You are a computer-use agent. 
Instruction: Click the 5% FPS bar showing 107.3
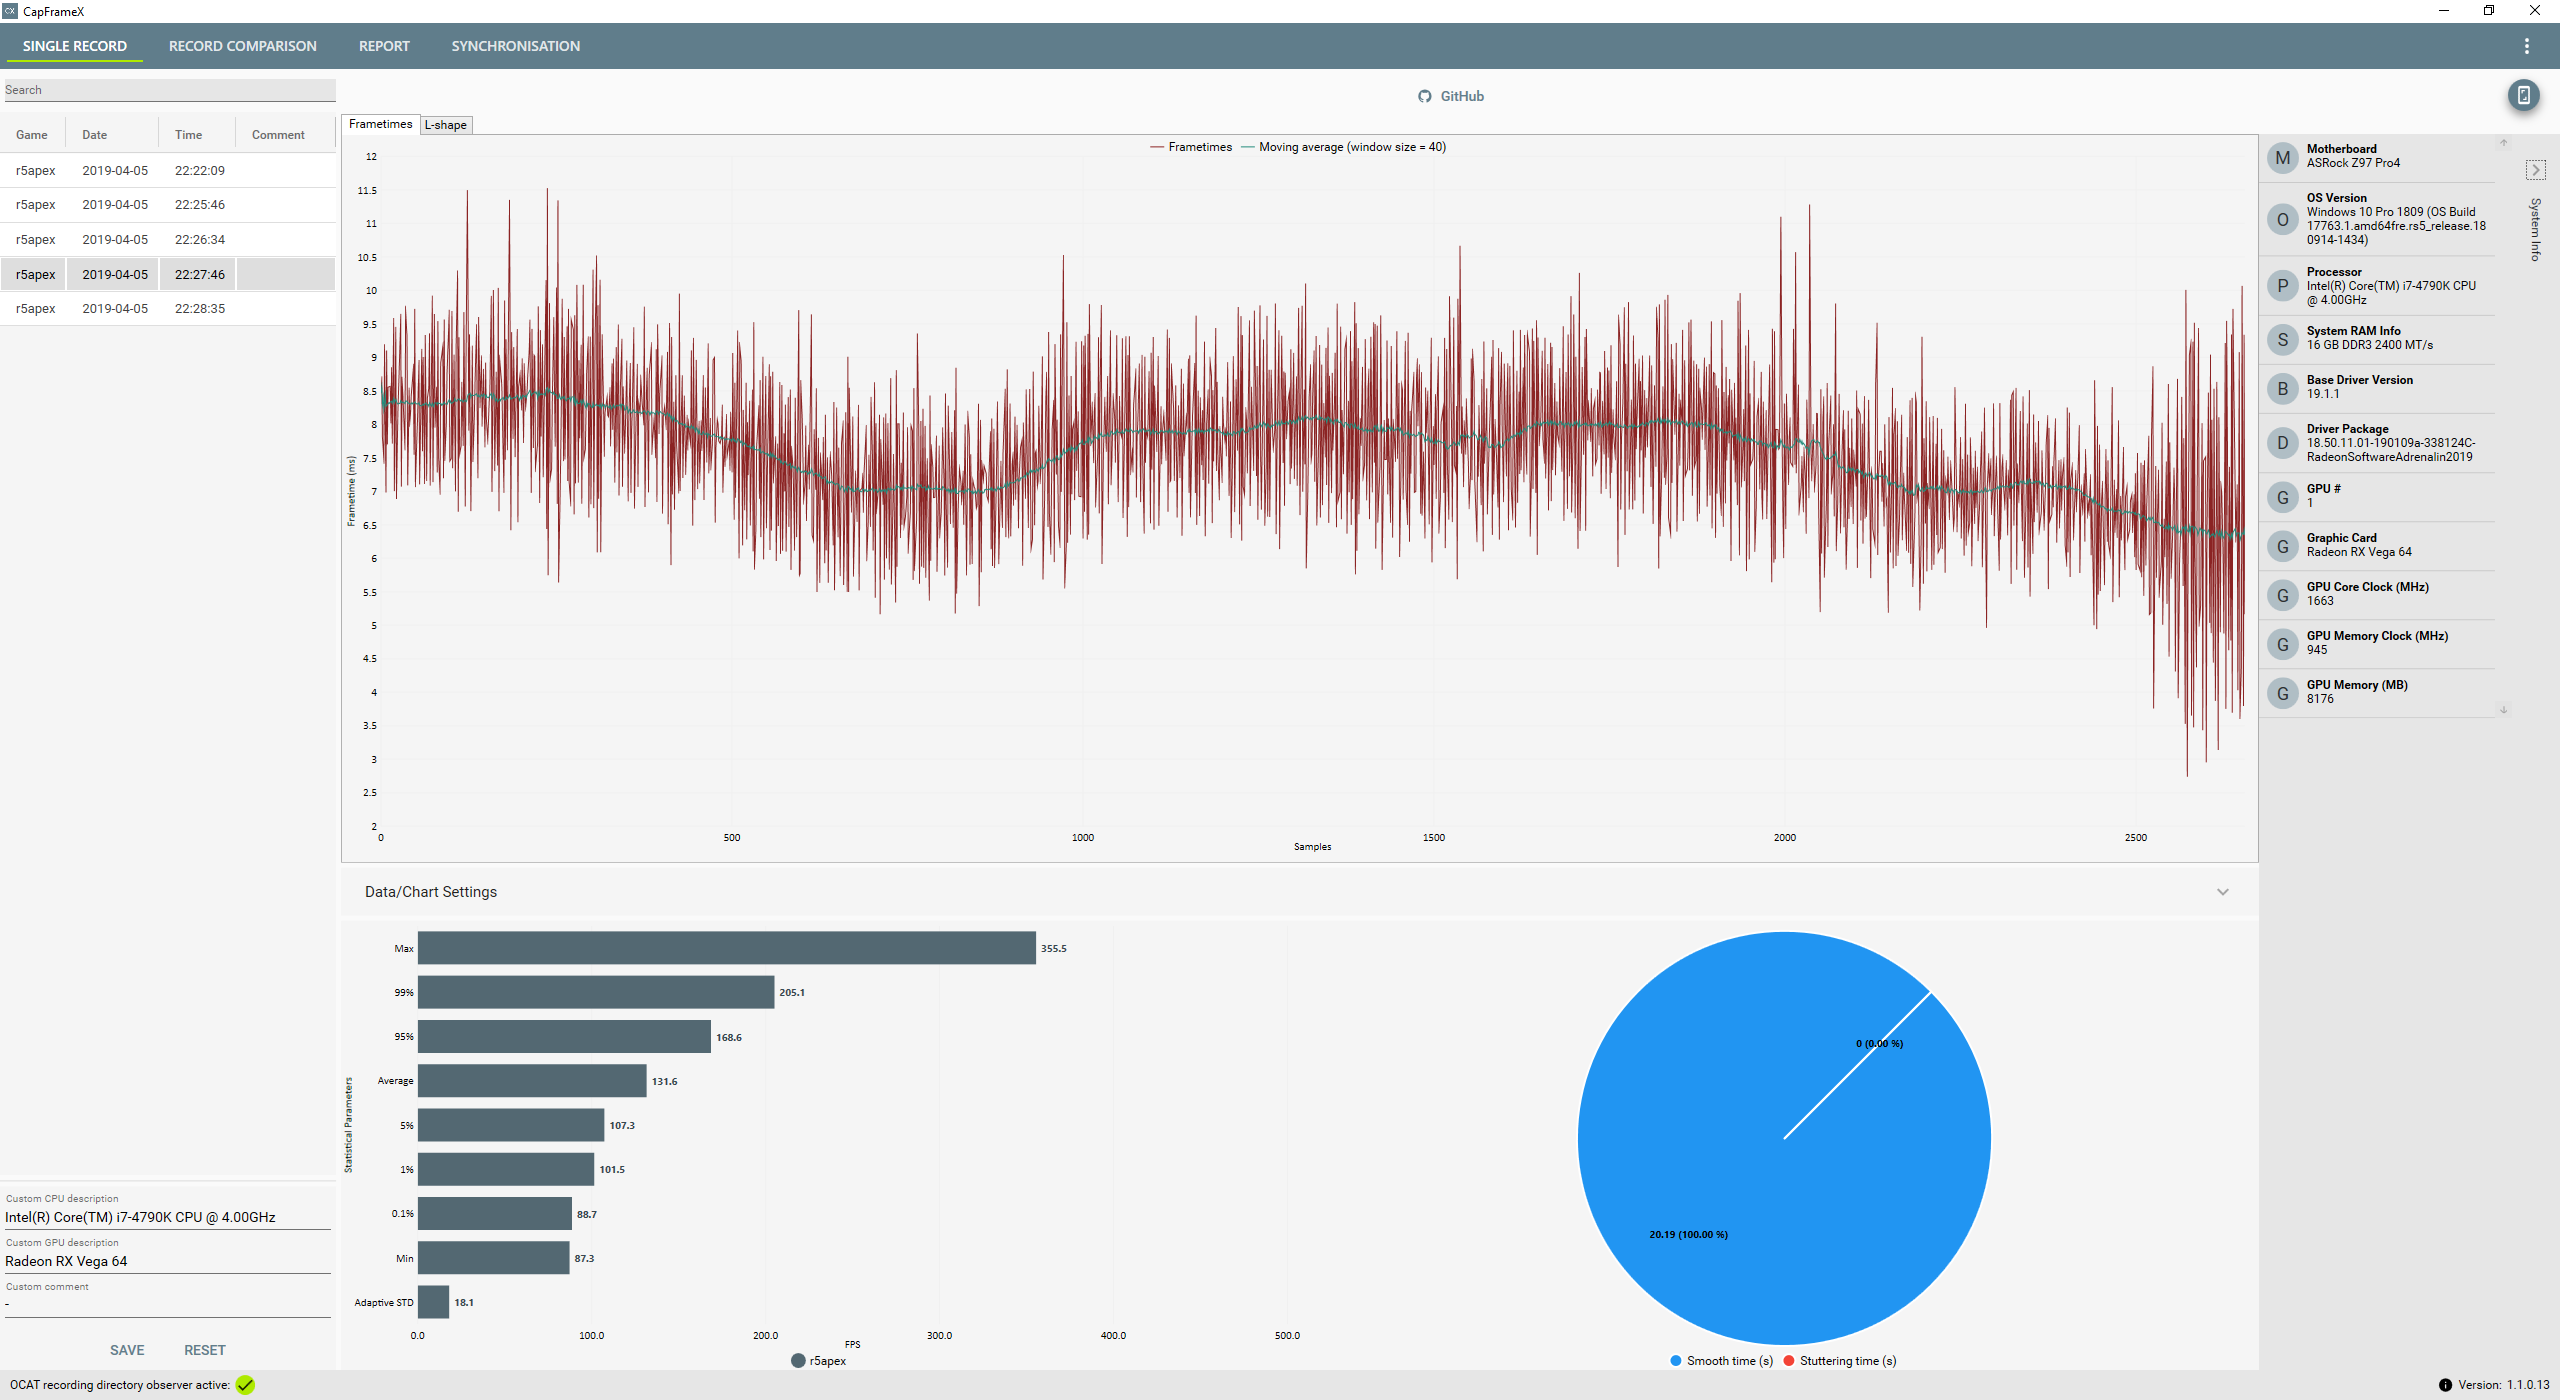click(511, 1125)
